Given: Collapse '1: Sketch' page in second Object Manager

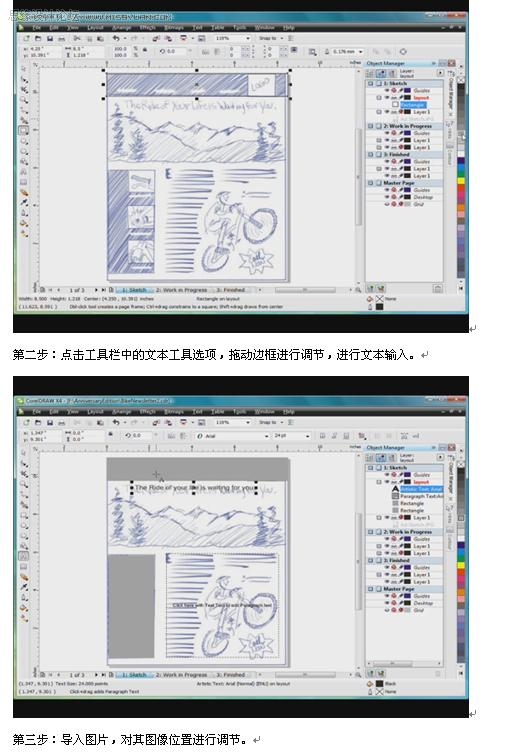Looking at the screenshot, I should tap(370, 468).
